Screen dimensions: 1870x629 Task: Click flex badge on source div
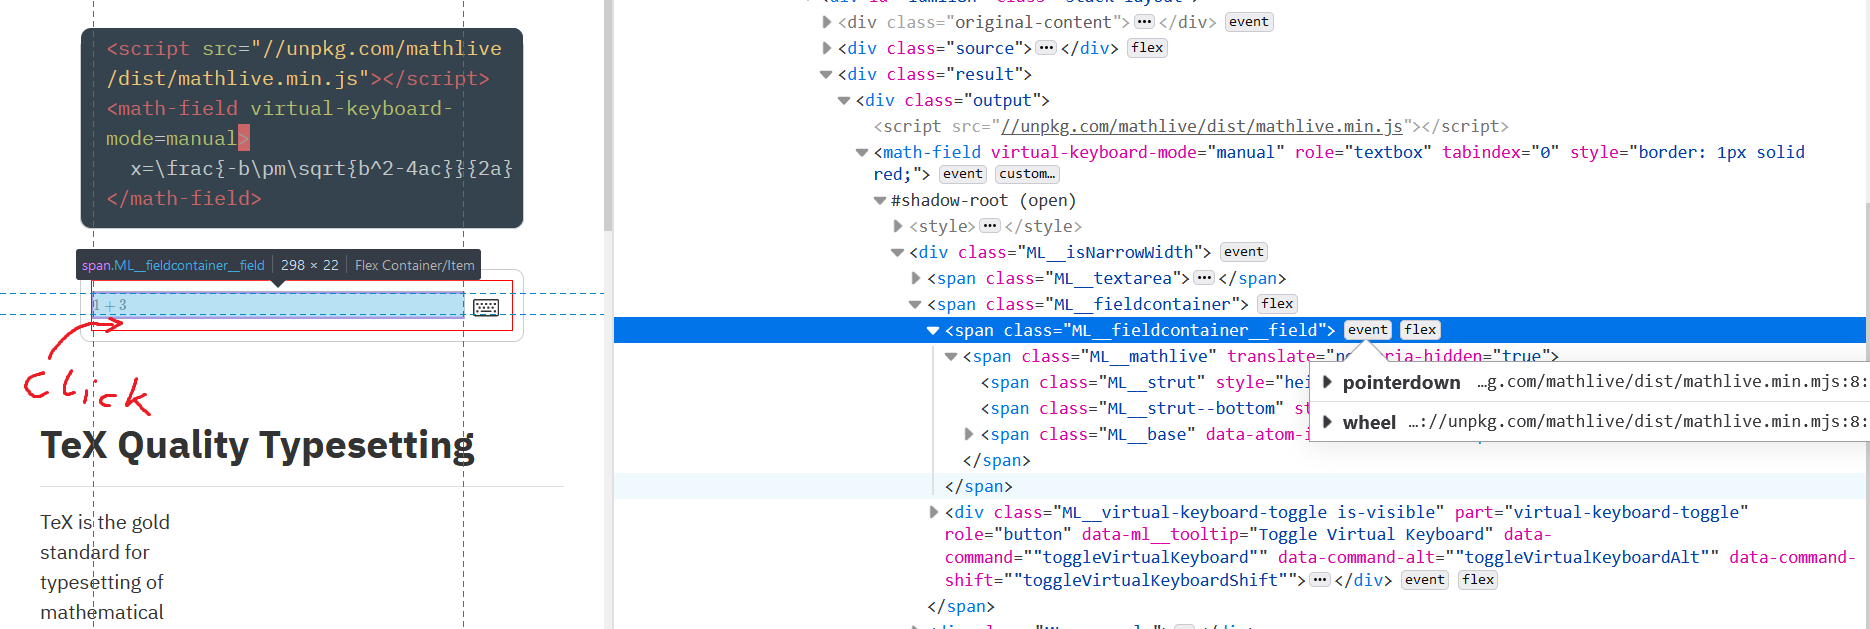coord(1147,48)
